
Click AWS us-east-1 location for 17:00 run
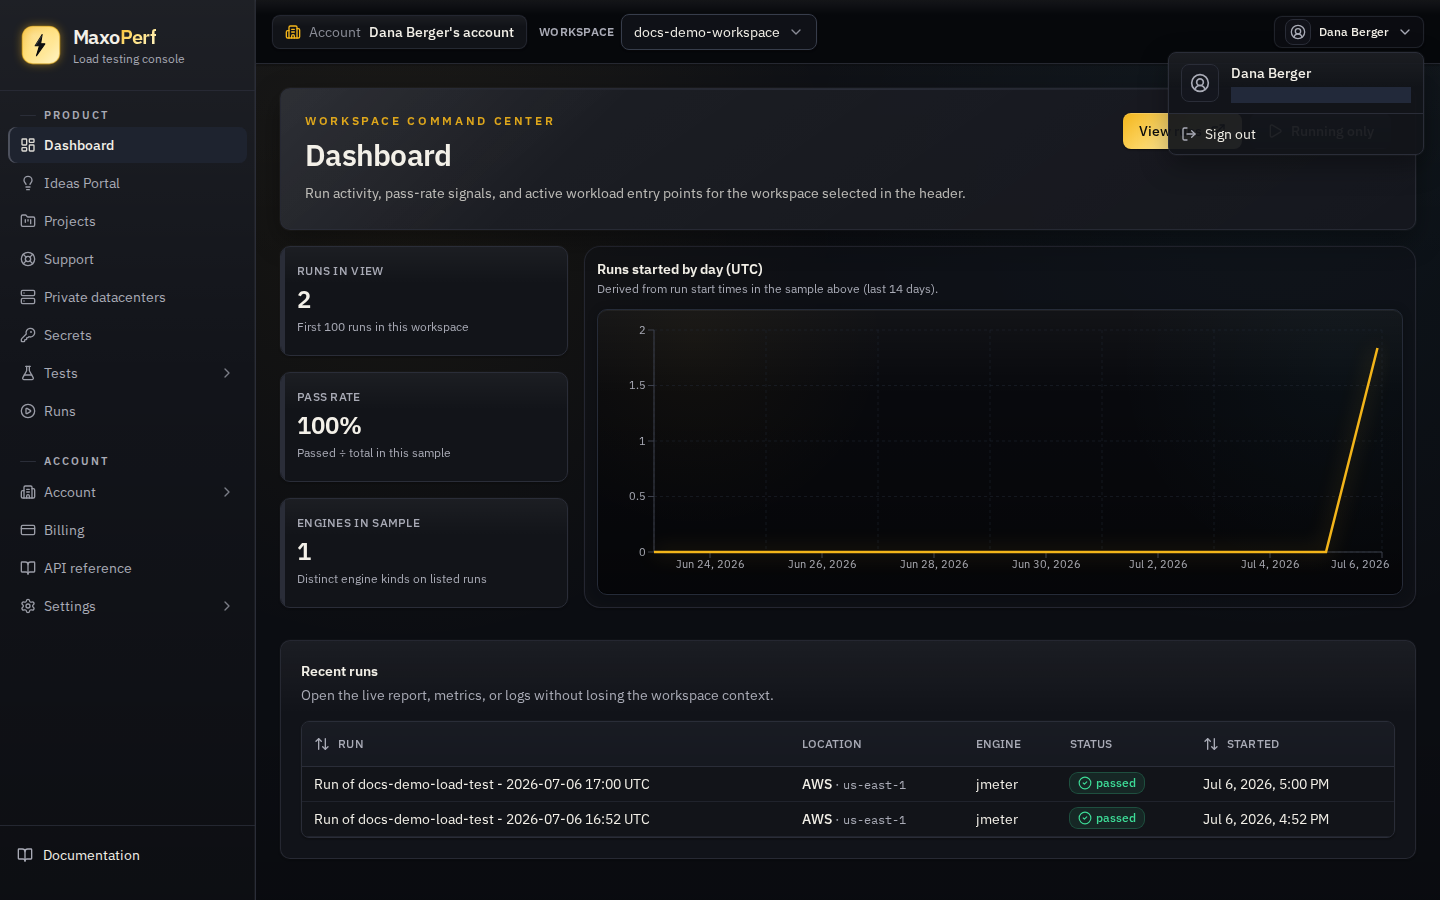[x=854, y=784]
